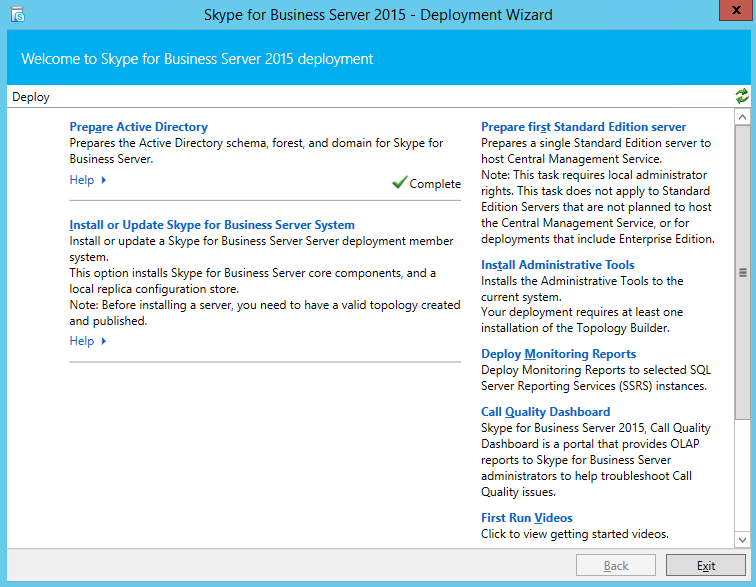This screenshot has width=756, height=587.
Task: View First Run Videos
Action: [x=526, y=518]
